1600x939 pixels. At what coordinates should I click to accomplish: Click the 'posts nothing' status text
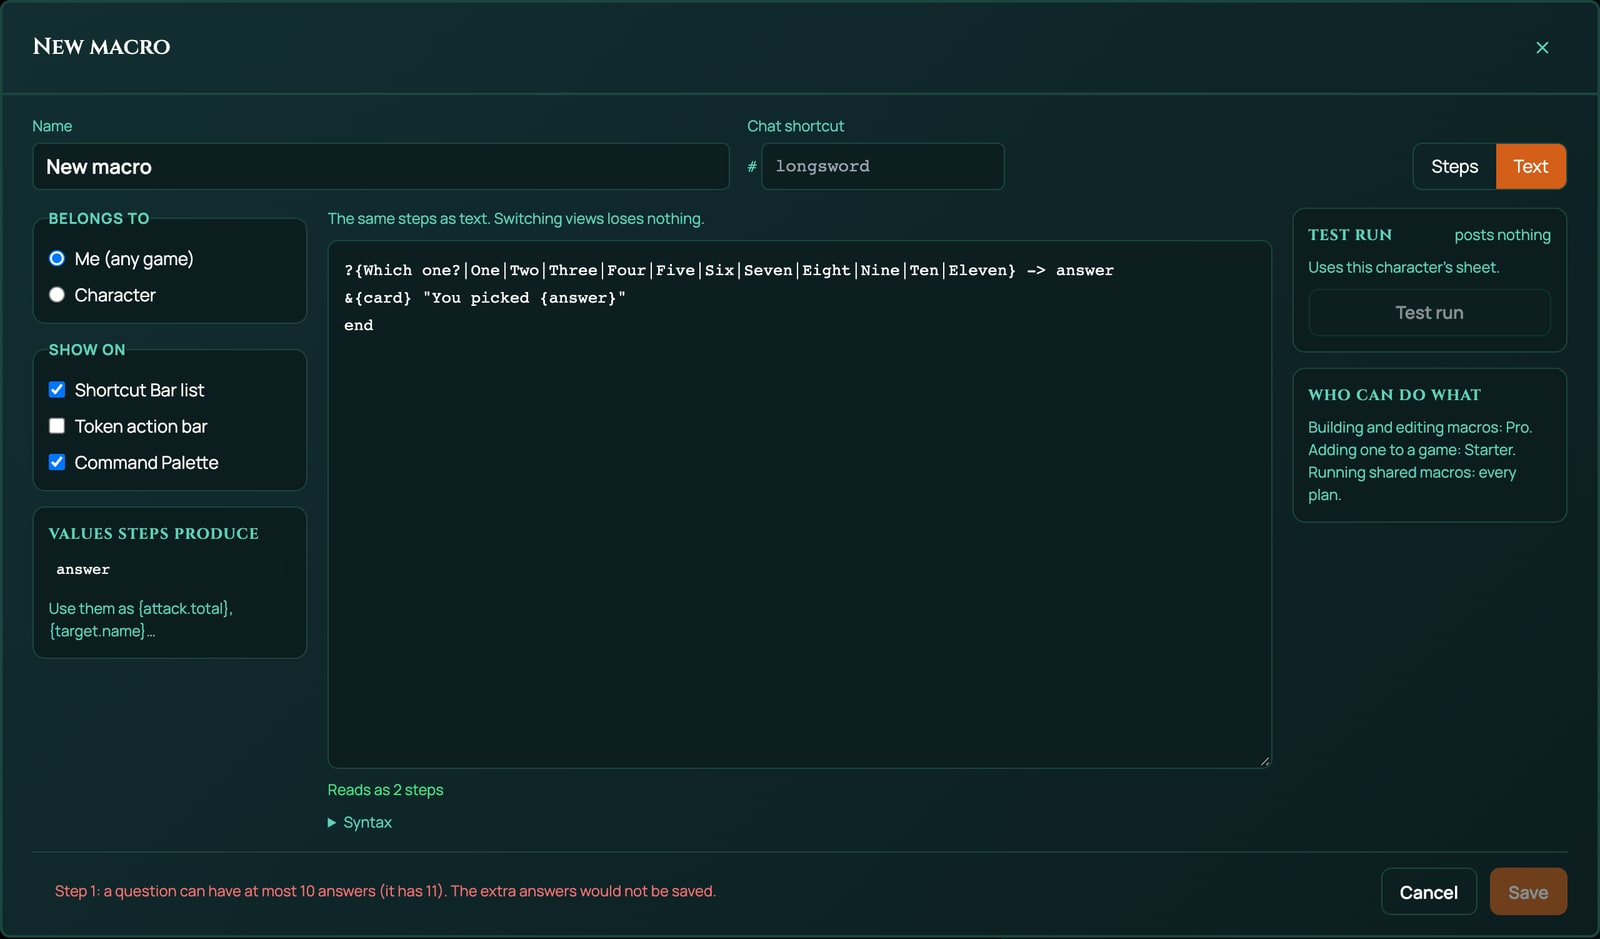pos(1502,235)
